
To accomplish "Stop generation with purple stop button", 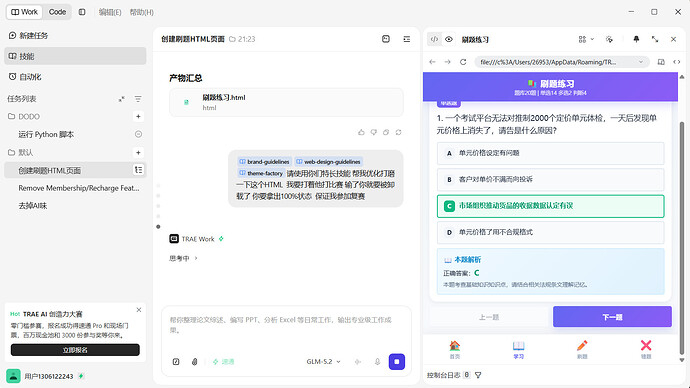I will point(396,362).
